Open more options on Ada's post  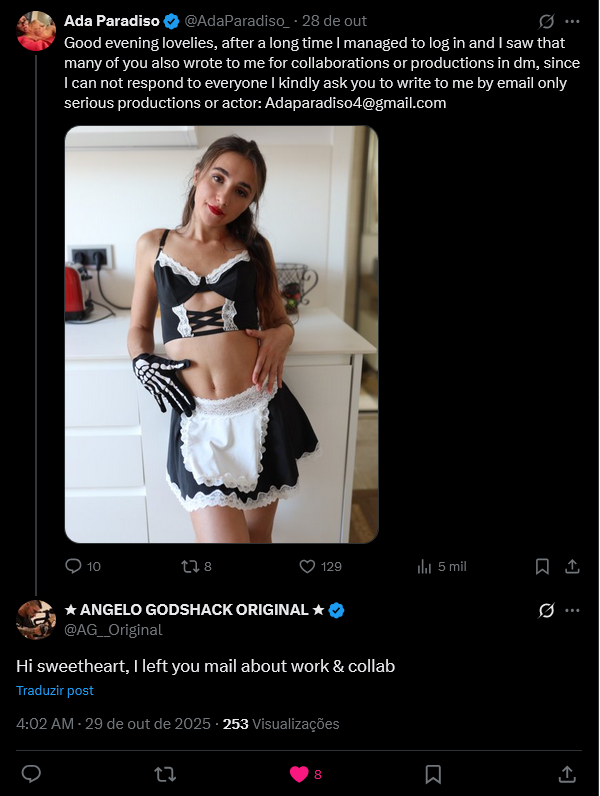(573, 21)
